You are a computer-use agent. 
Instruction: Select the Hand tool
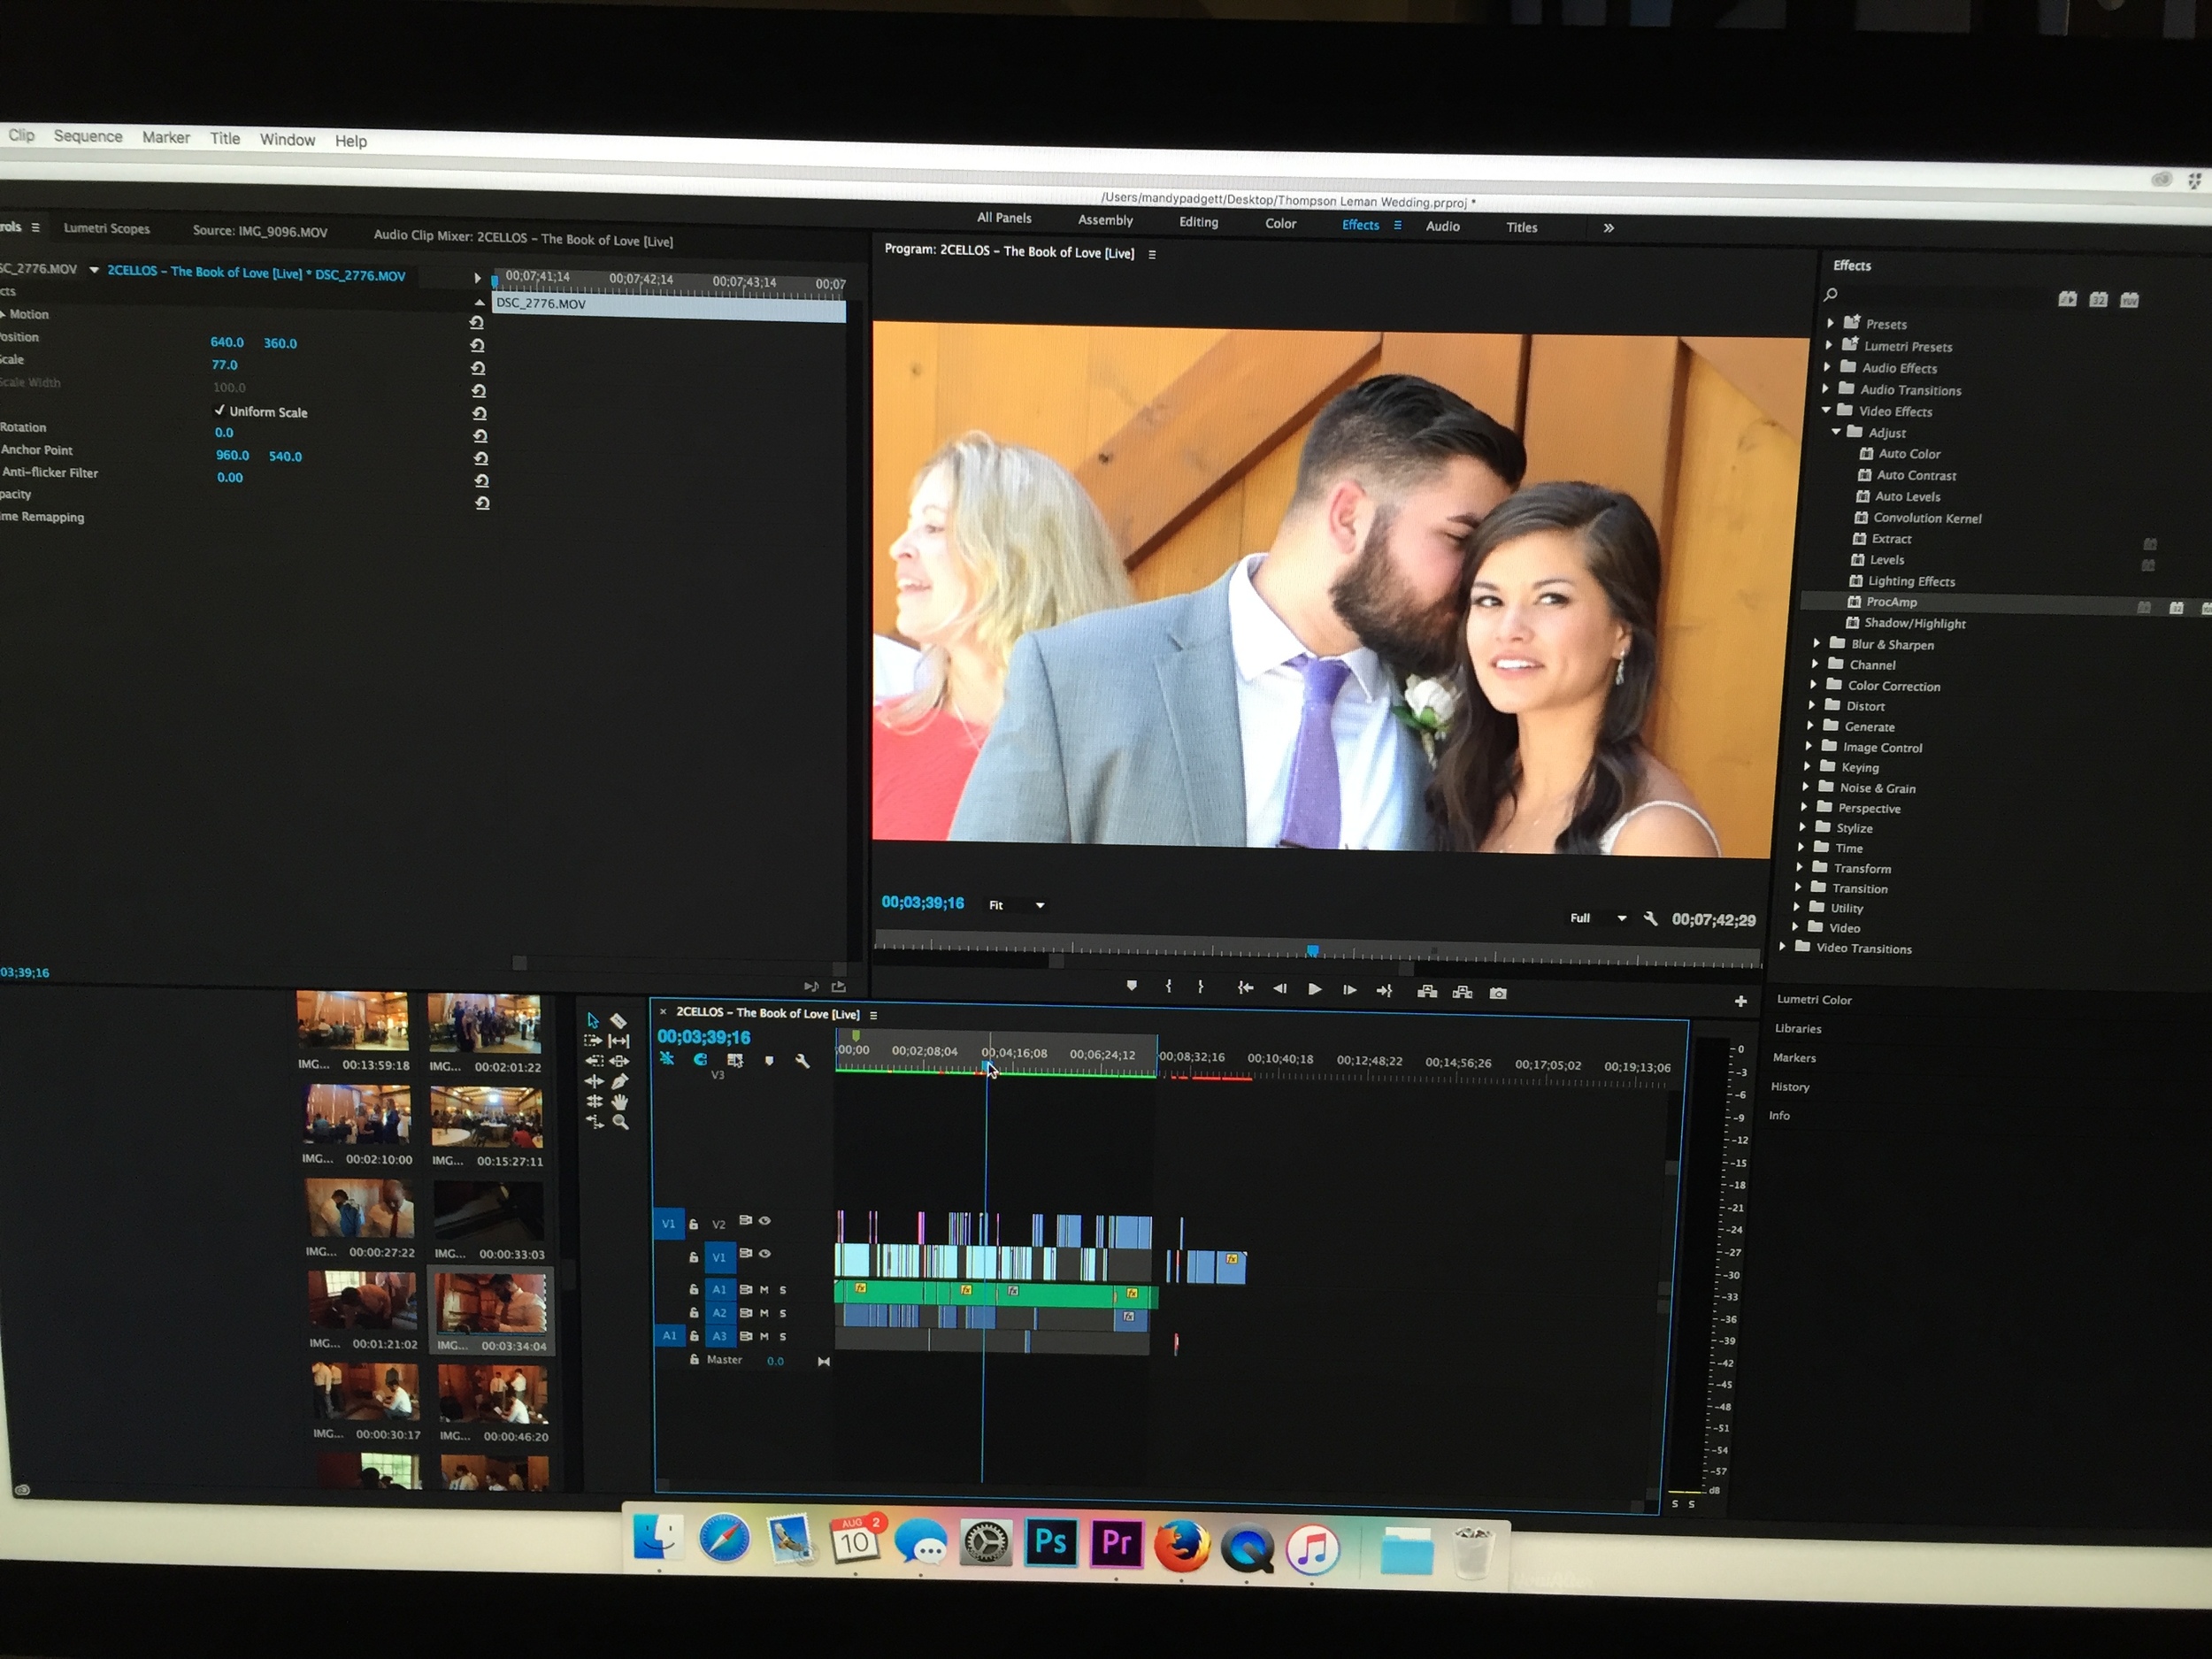620,1101
